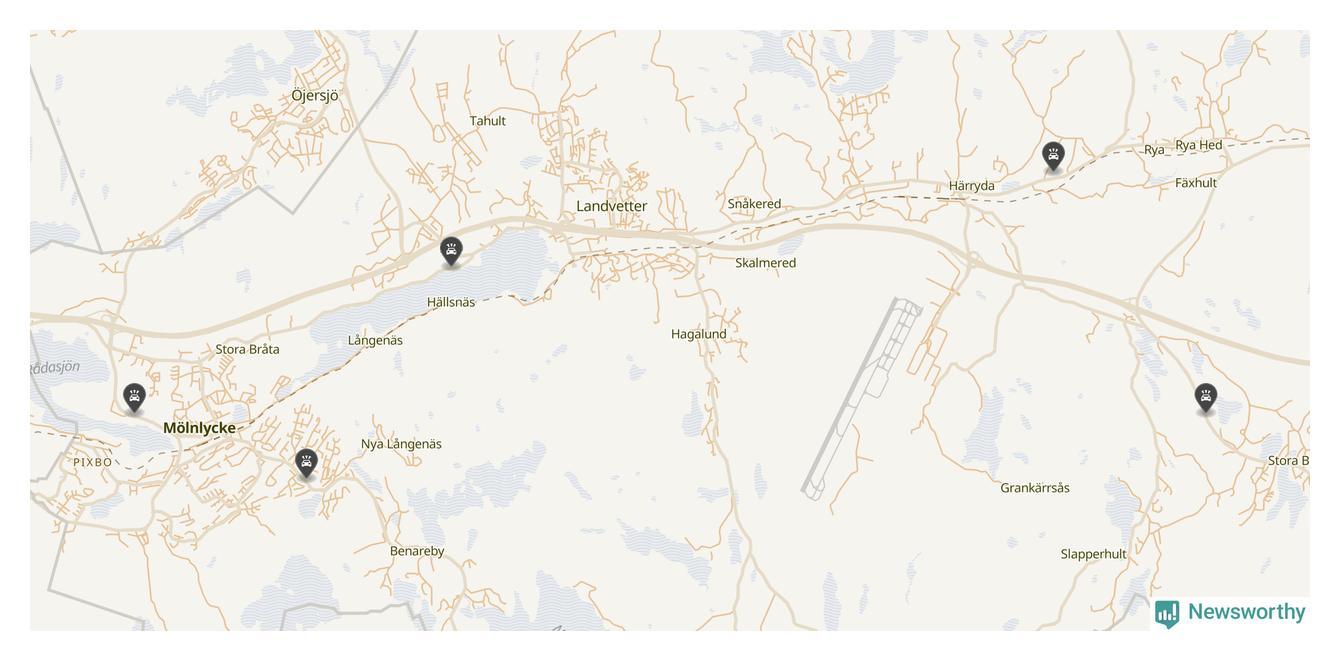The height and width of the screenshot is (661, 1340).
Task: Select the car marker beside Hällsnäs lake
Action: coord(451,252)
